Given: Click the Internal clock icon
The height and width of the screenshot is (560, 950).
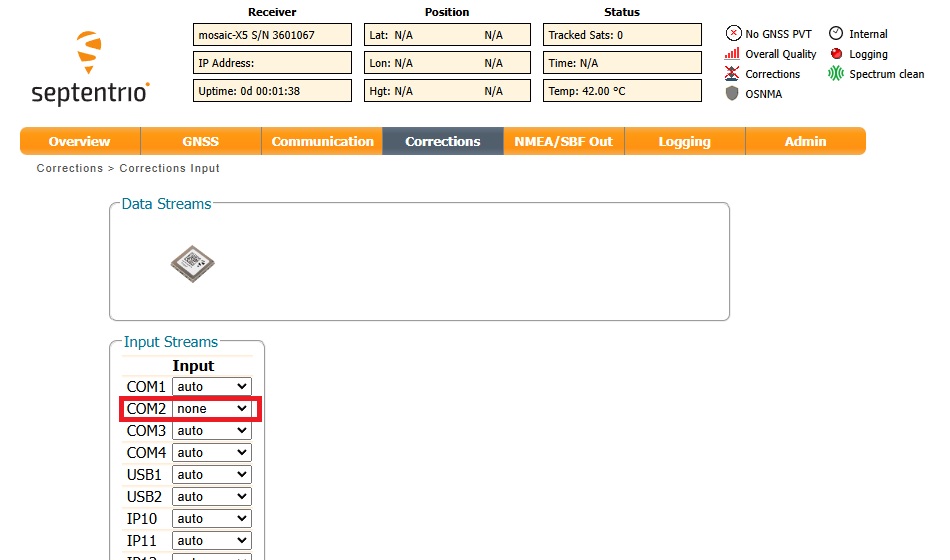Looking at the screenshot, I should click(x=836, y=34).
